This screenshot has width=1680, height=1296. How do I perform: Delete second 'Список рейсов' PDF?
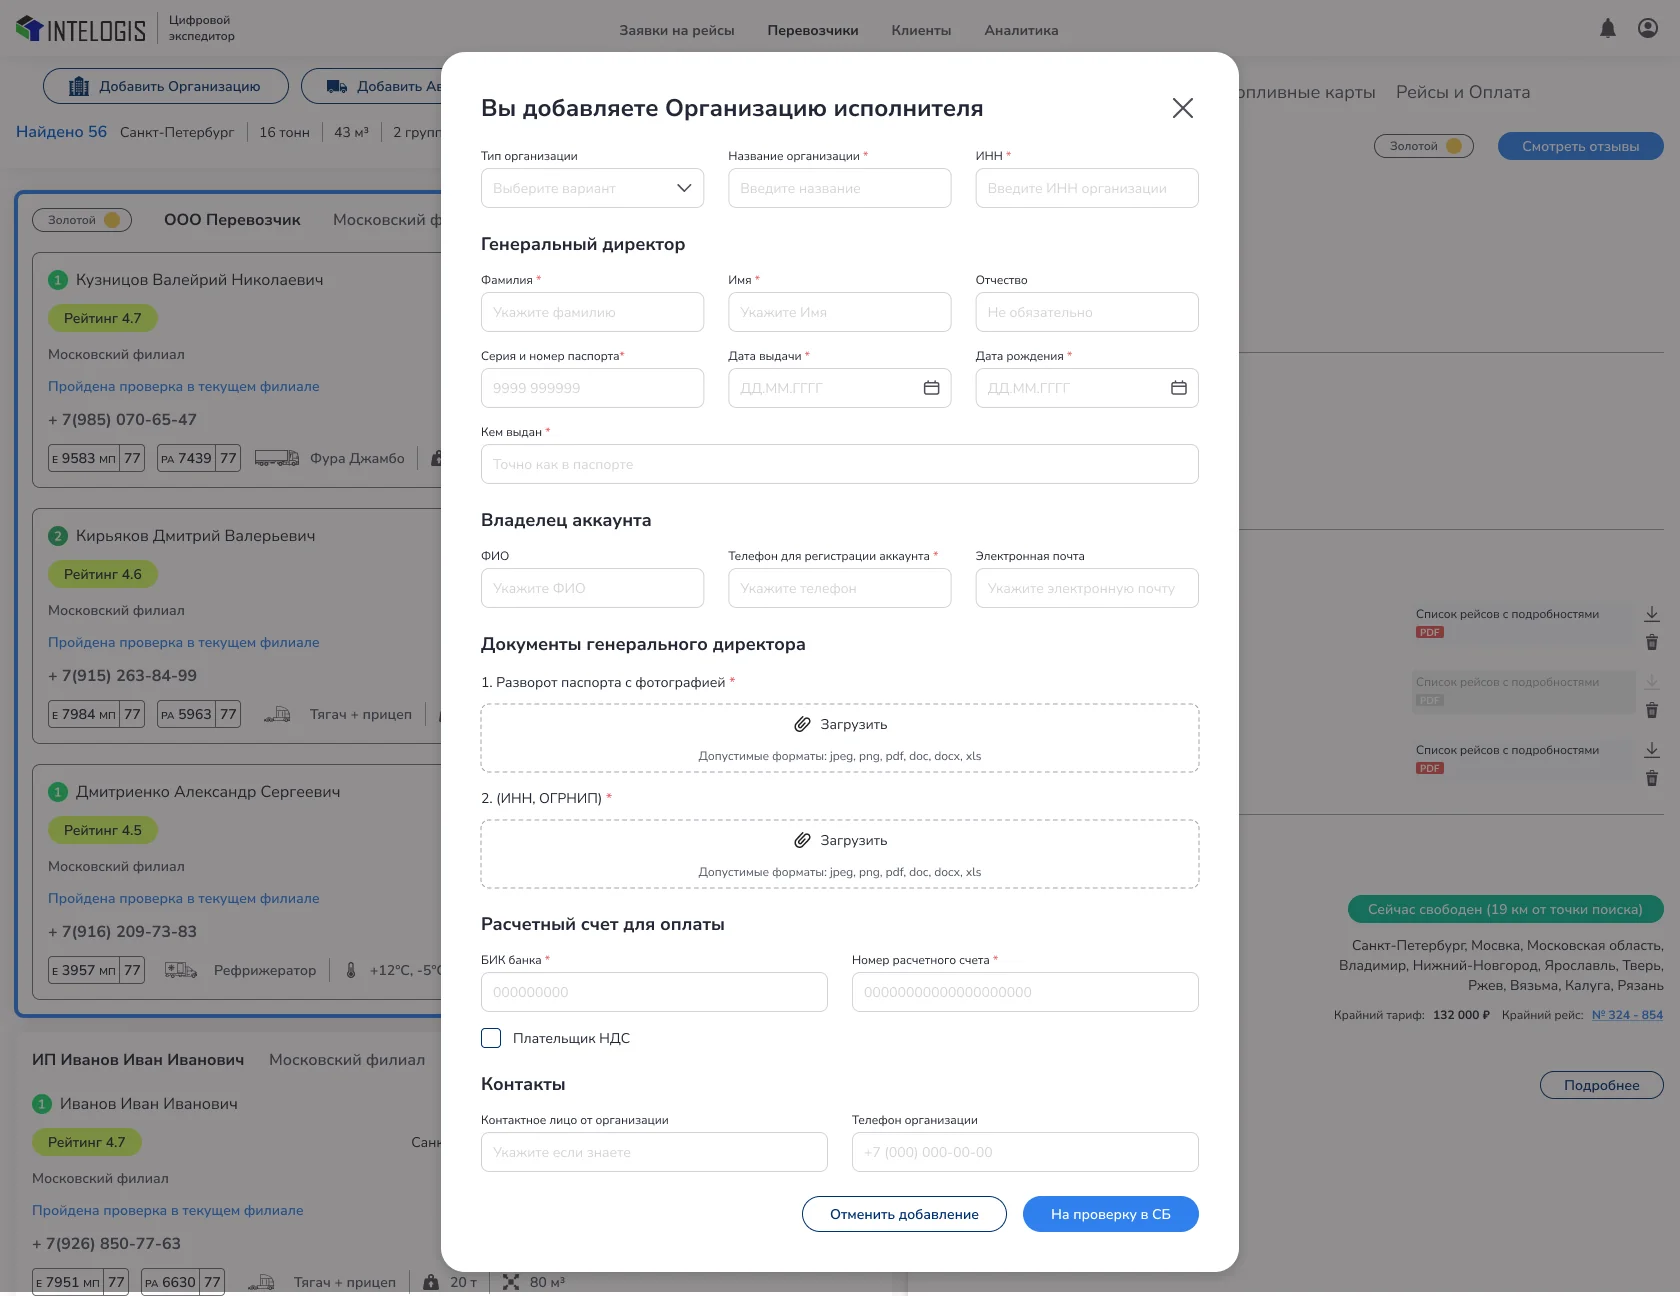tap(1652, 710)
